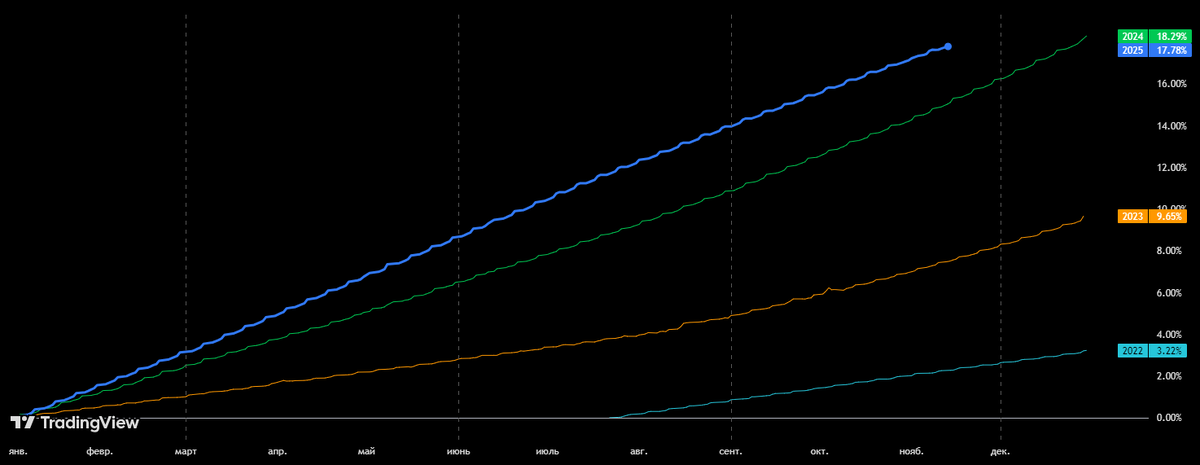Select the orange 2023 series label
Viewport: 1200px width, 465px height.
click(1131, 216)
